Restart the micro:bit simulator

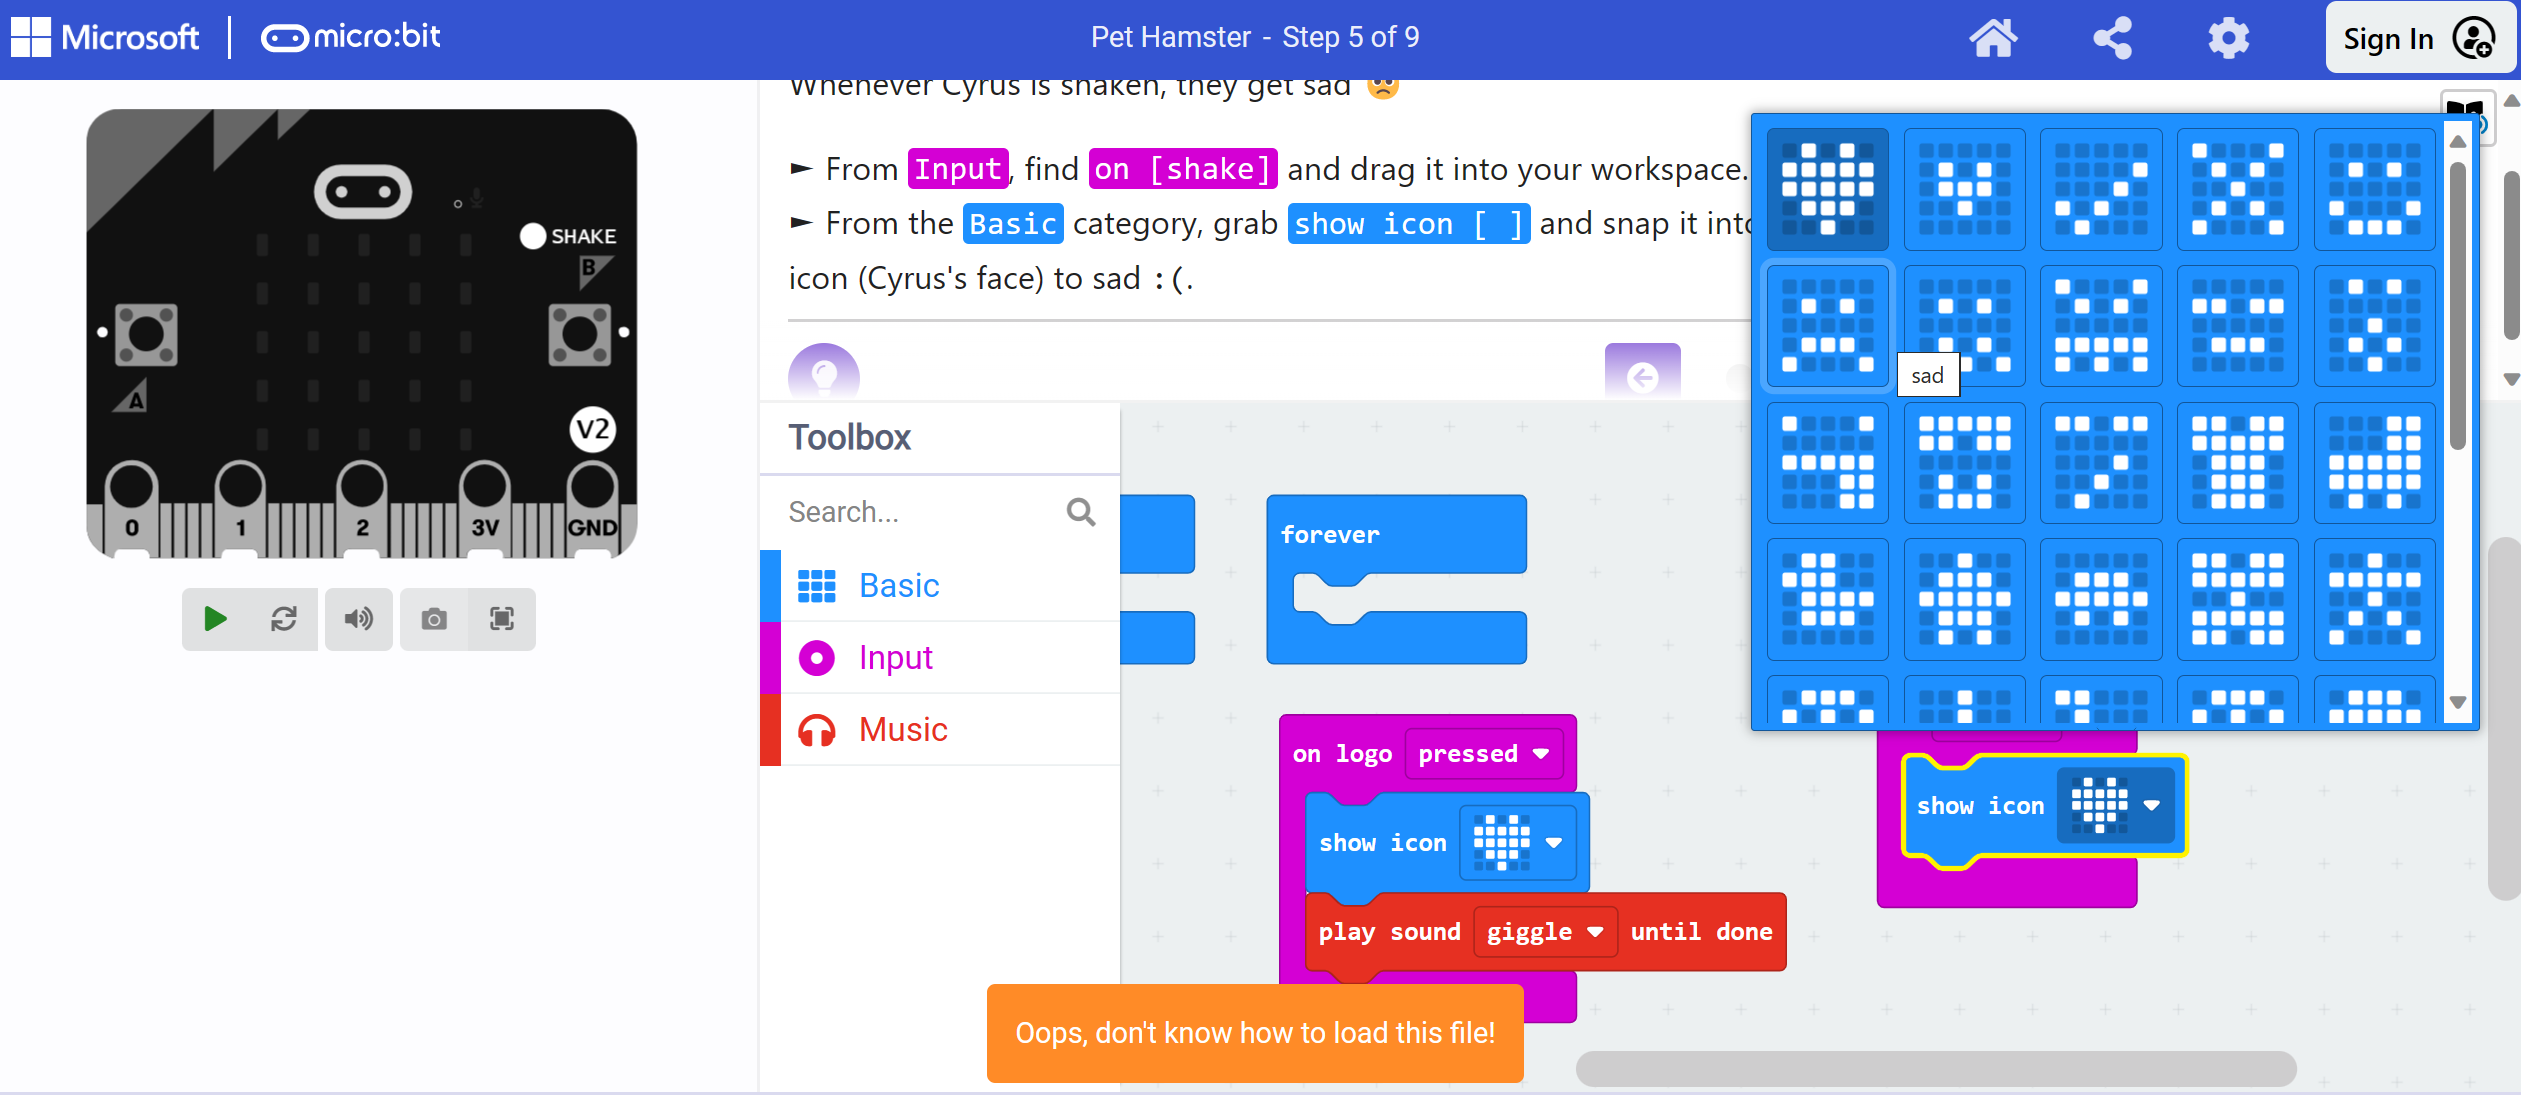284,619
